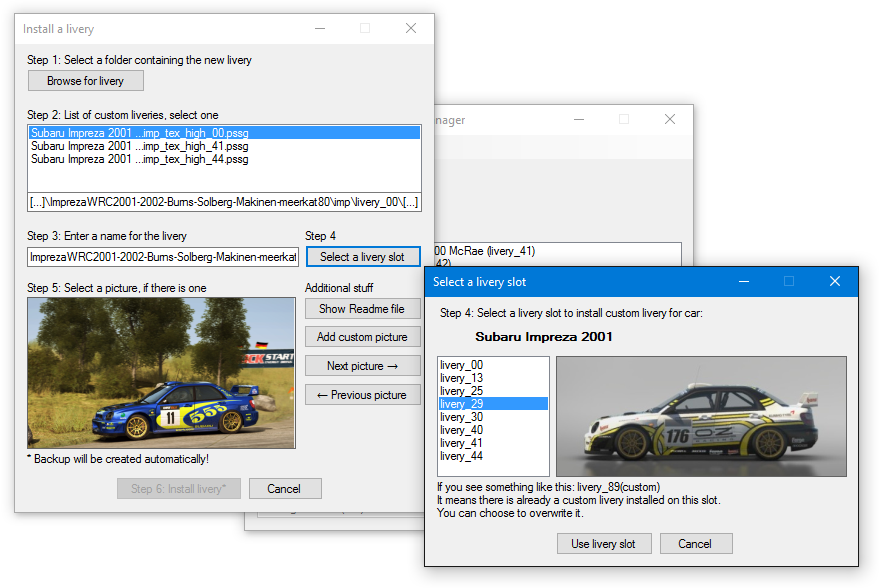Screen dimensions: 879x588
Task: Choose livery_00 in the slot list
Action: coord(493,365)
